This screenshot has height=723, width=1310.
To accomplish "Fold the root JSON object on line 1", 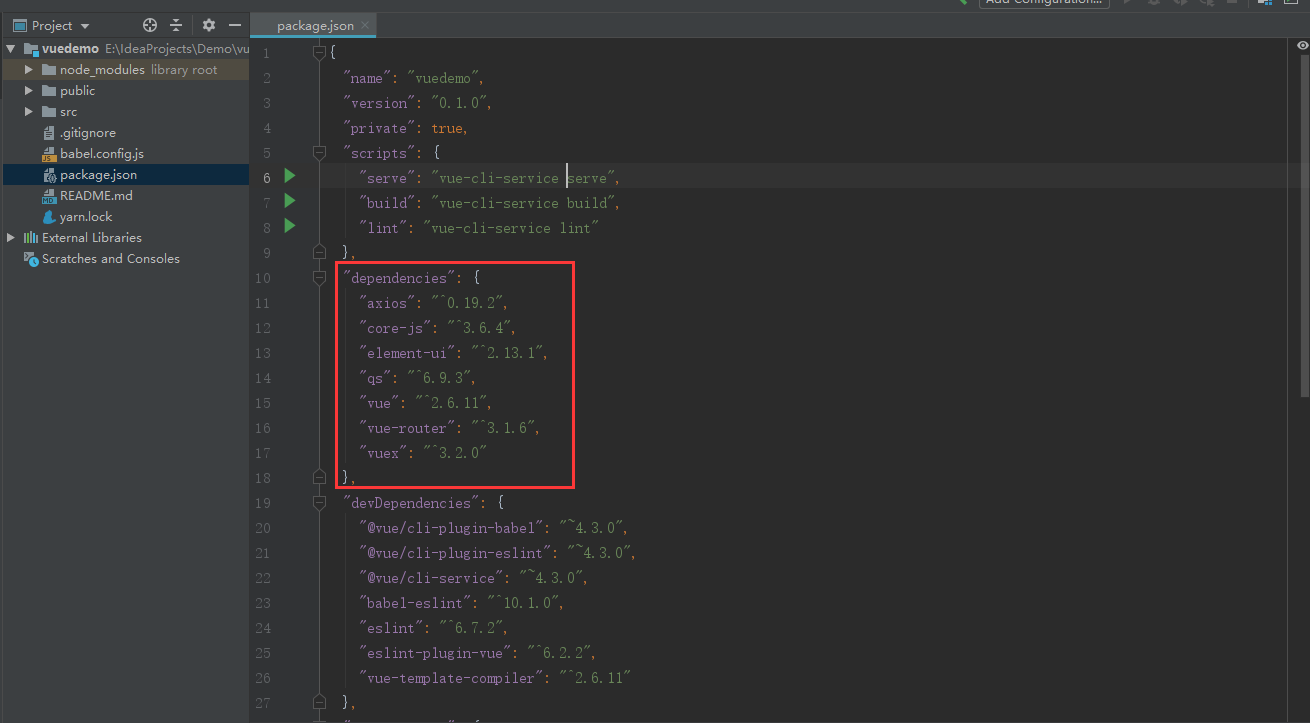I will click(x=320, y=52).
